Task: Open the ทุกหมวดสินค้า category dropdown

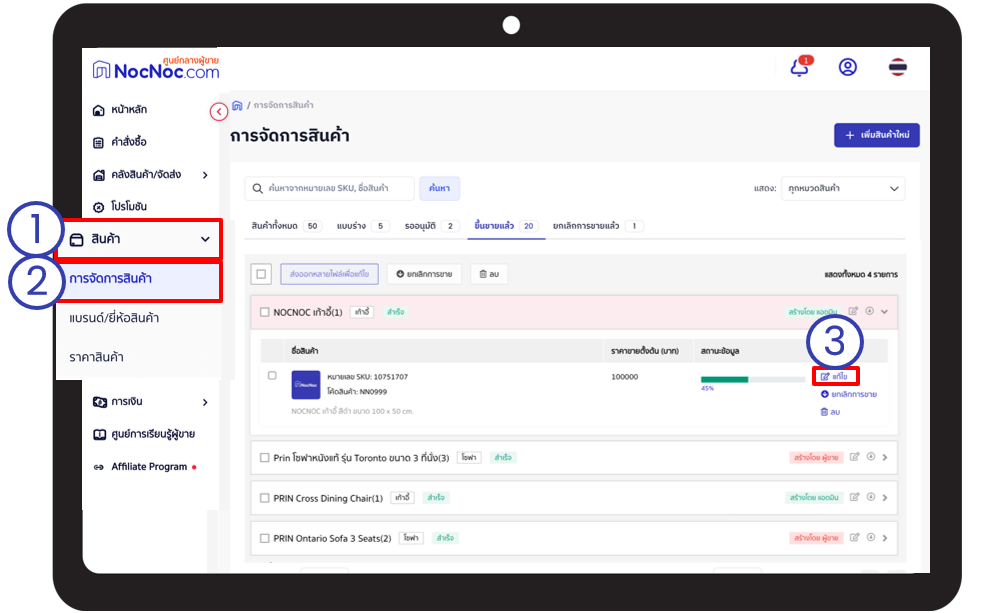Action: [x=843, y=188]
